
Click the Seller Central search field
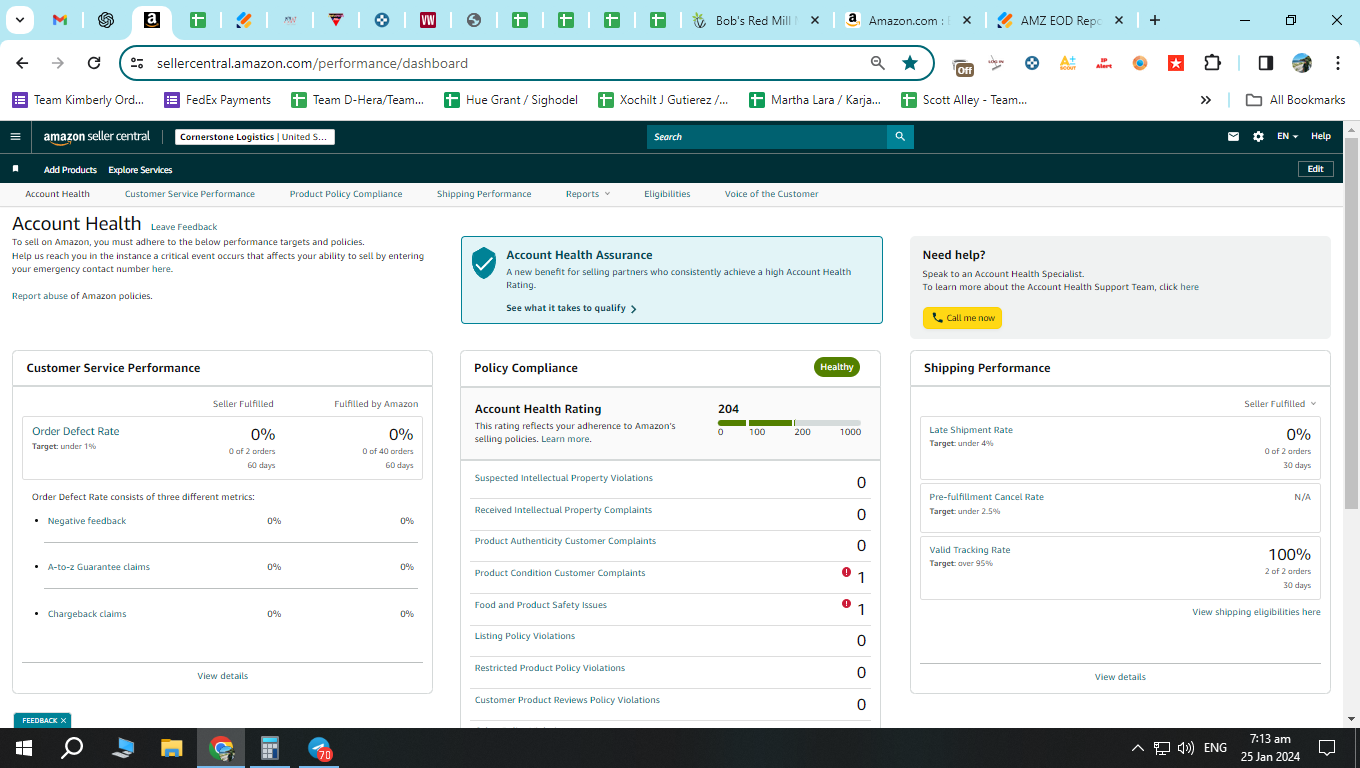click(767, 137)
